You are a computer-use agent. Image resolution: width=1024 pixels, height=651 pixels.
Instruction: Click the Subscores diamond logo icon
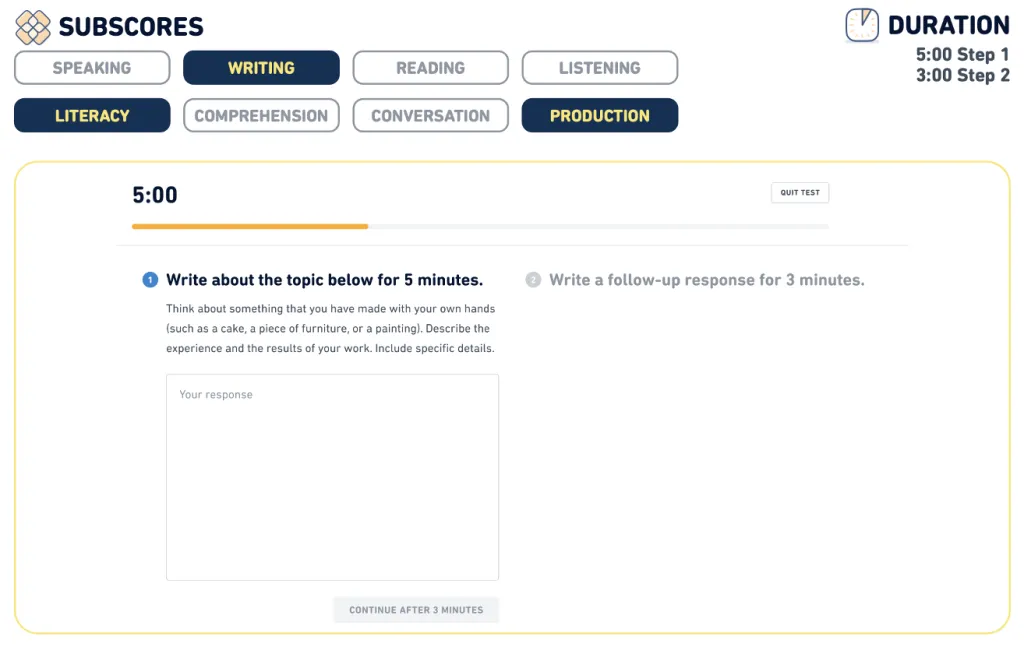pyautogui.click(x=33, y=27)
